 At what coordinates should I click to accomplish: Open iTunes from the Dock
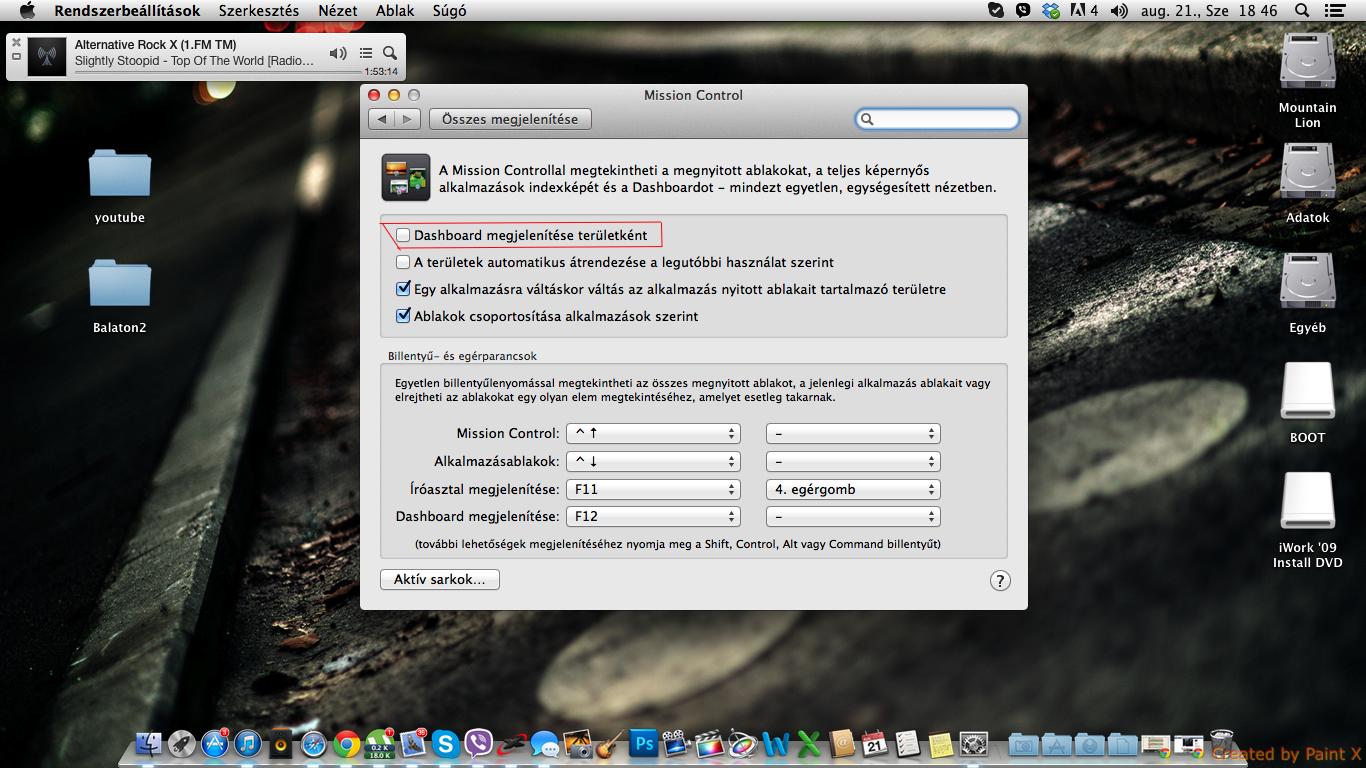pyautogui.click(x=248, y=744)
